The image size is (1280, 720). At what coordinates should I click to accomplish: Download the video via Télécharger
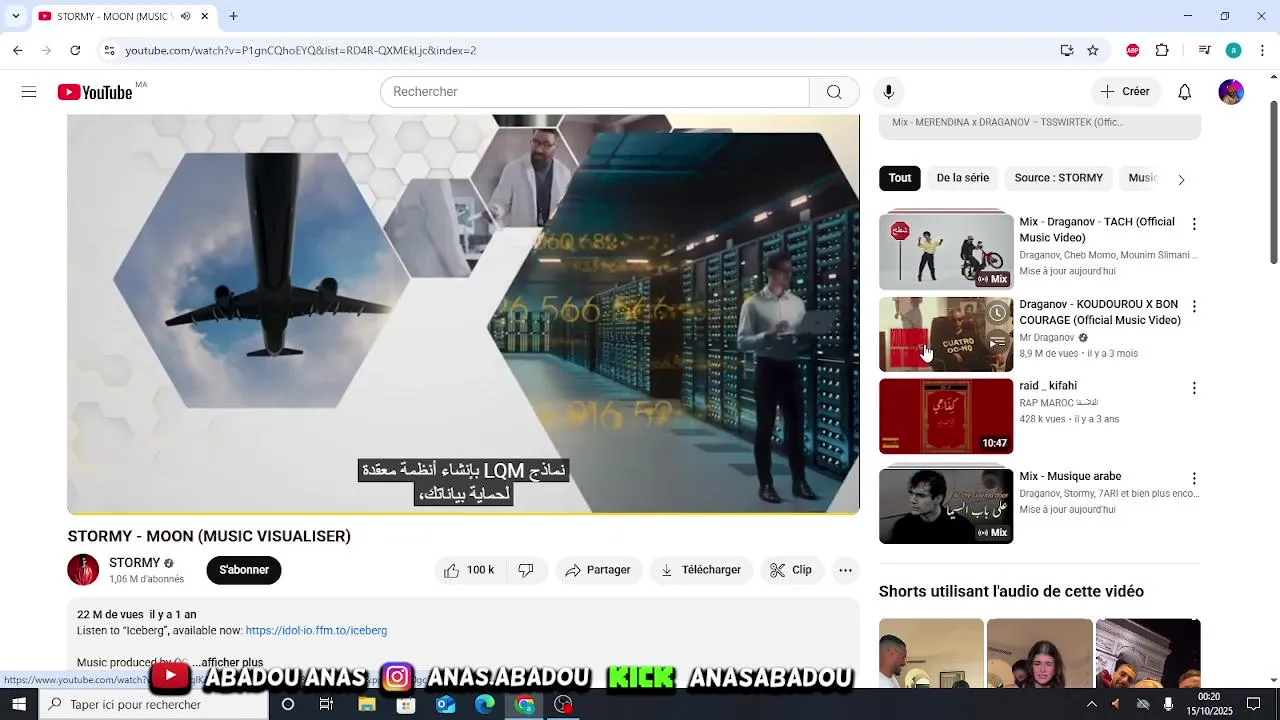701,570
